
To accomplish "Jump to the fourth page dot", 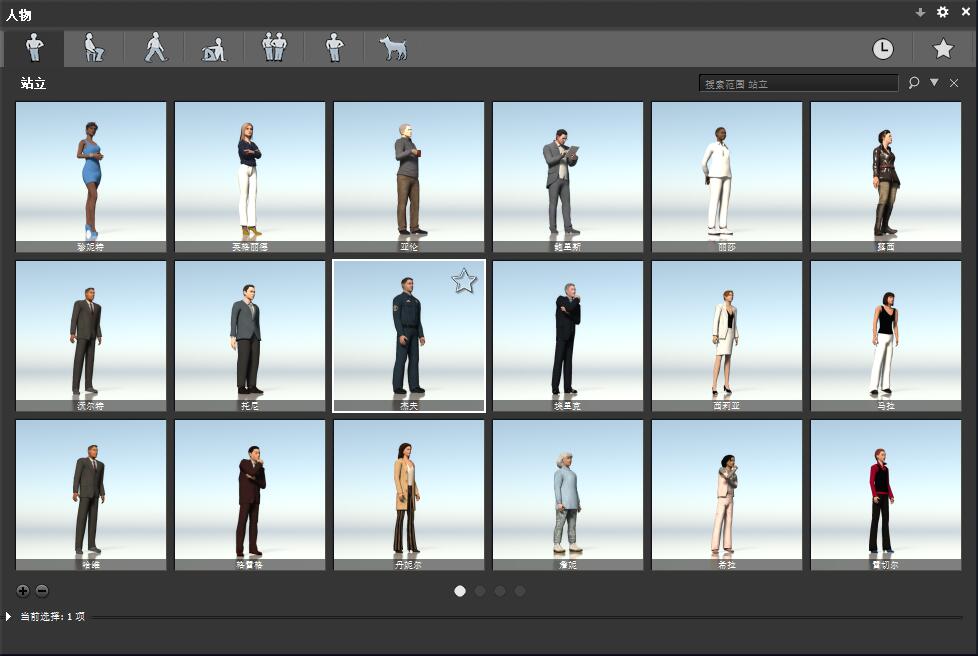I will click(x=520, y=591).
